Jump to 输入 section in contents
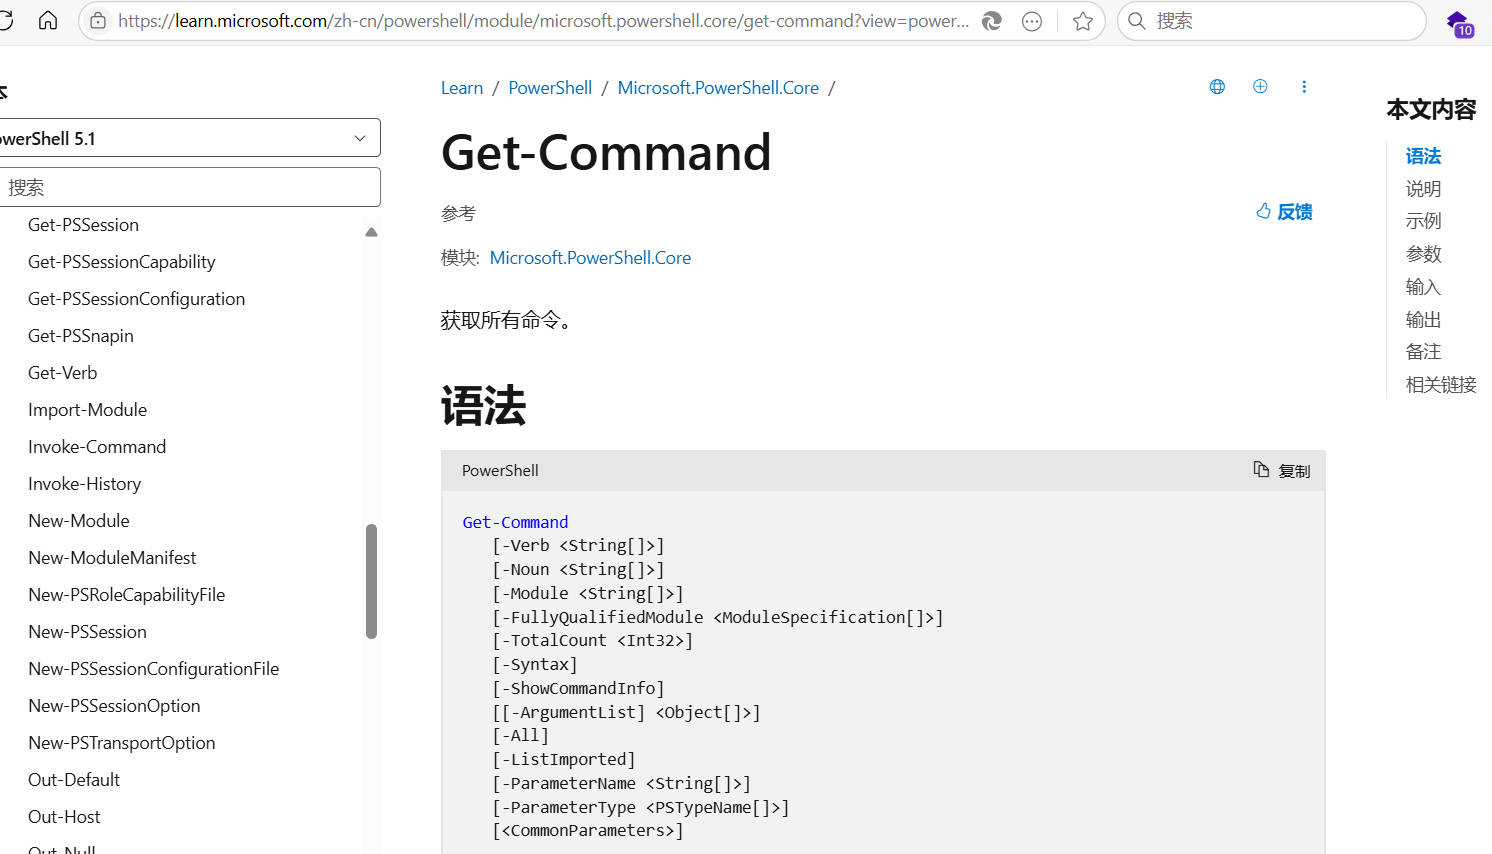Image resolution: width=1492 pixels, height=854 pixels. 1423,287
